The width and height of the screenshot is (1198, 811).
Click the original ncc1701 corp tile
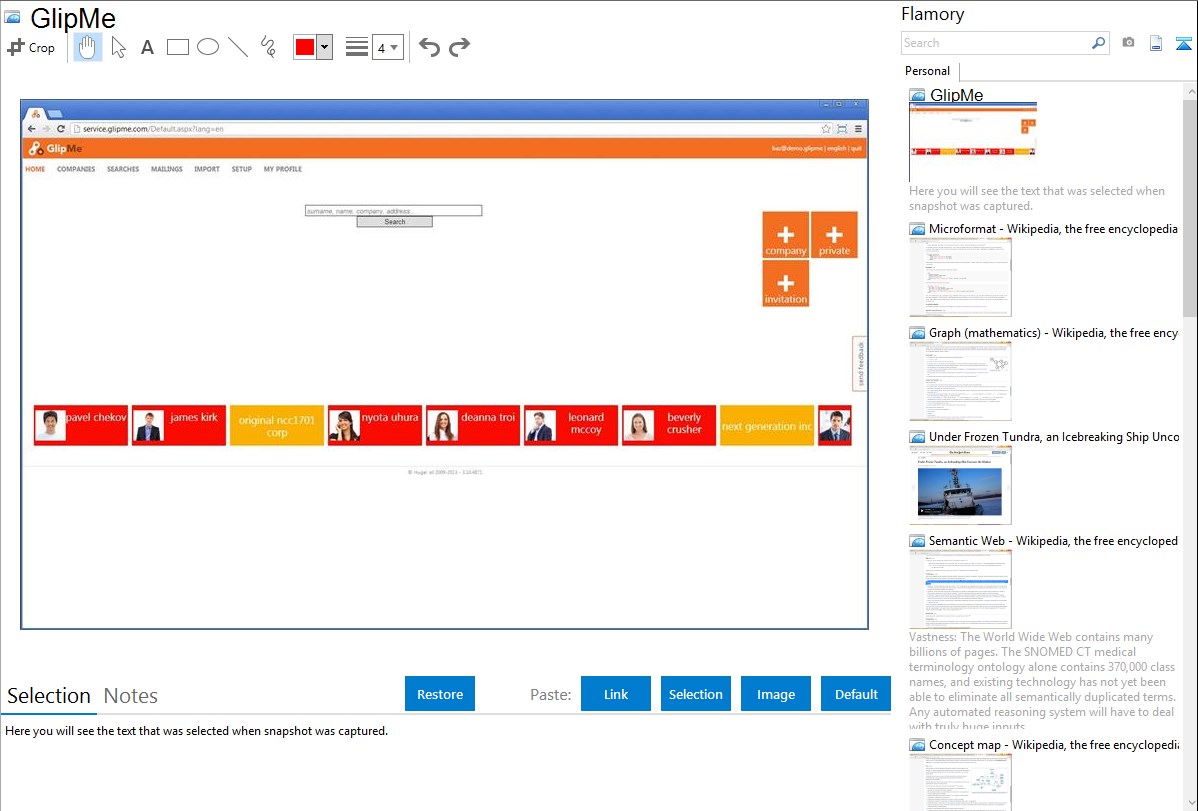pos(277,425)
